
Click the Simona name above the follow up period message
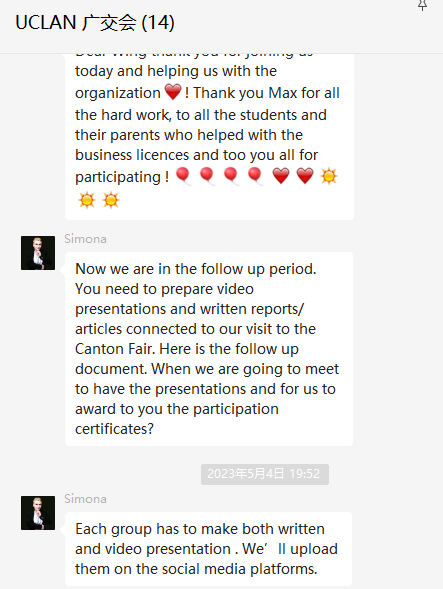pyautogui.click(x=85, y=239)
